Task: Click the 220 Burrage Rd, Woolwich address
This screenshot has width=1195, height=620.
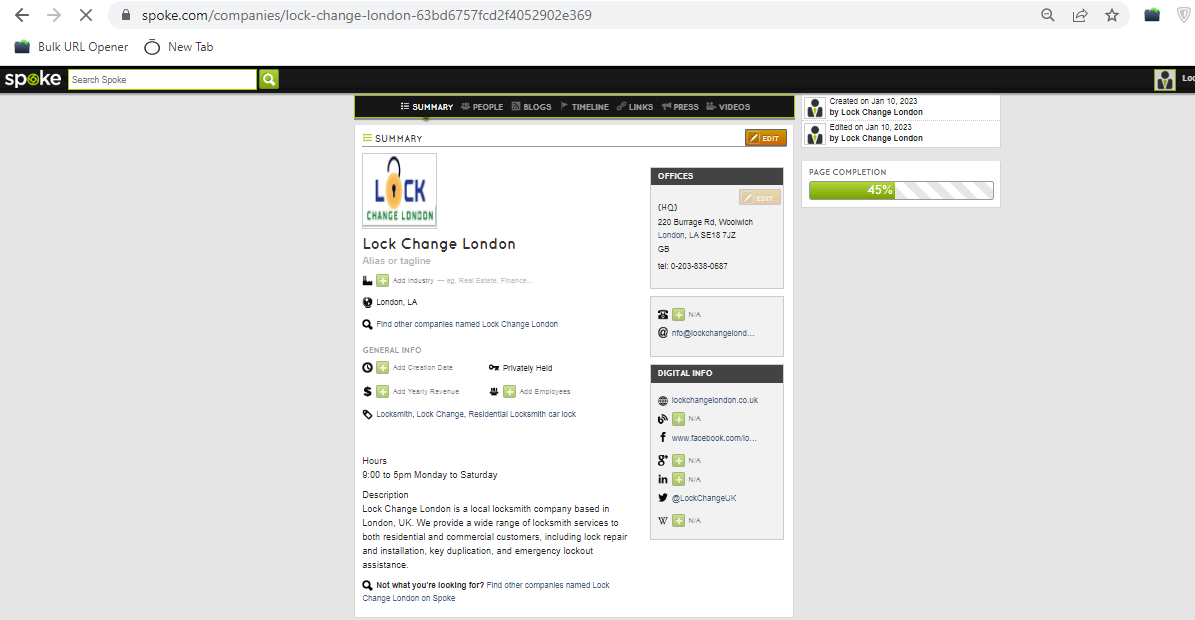Action: (705, 222)
